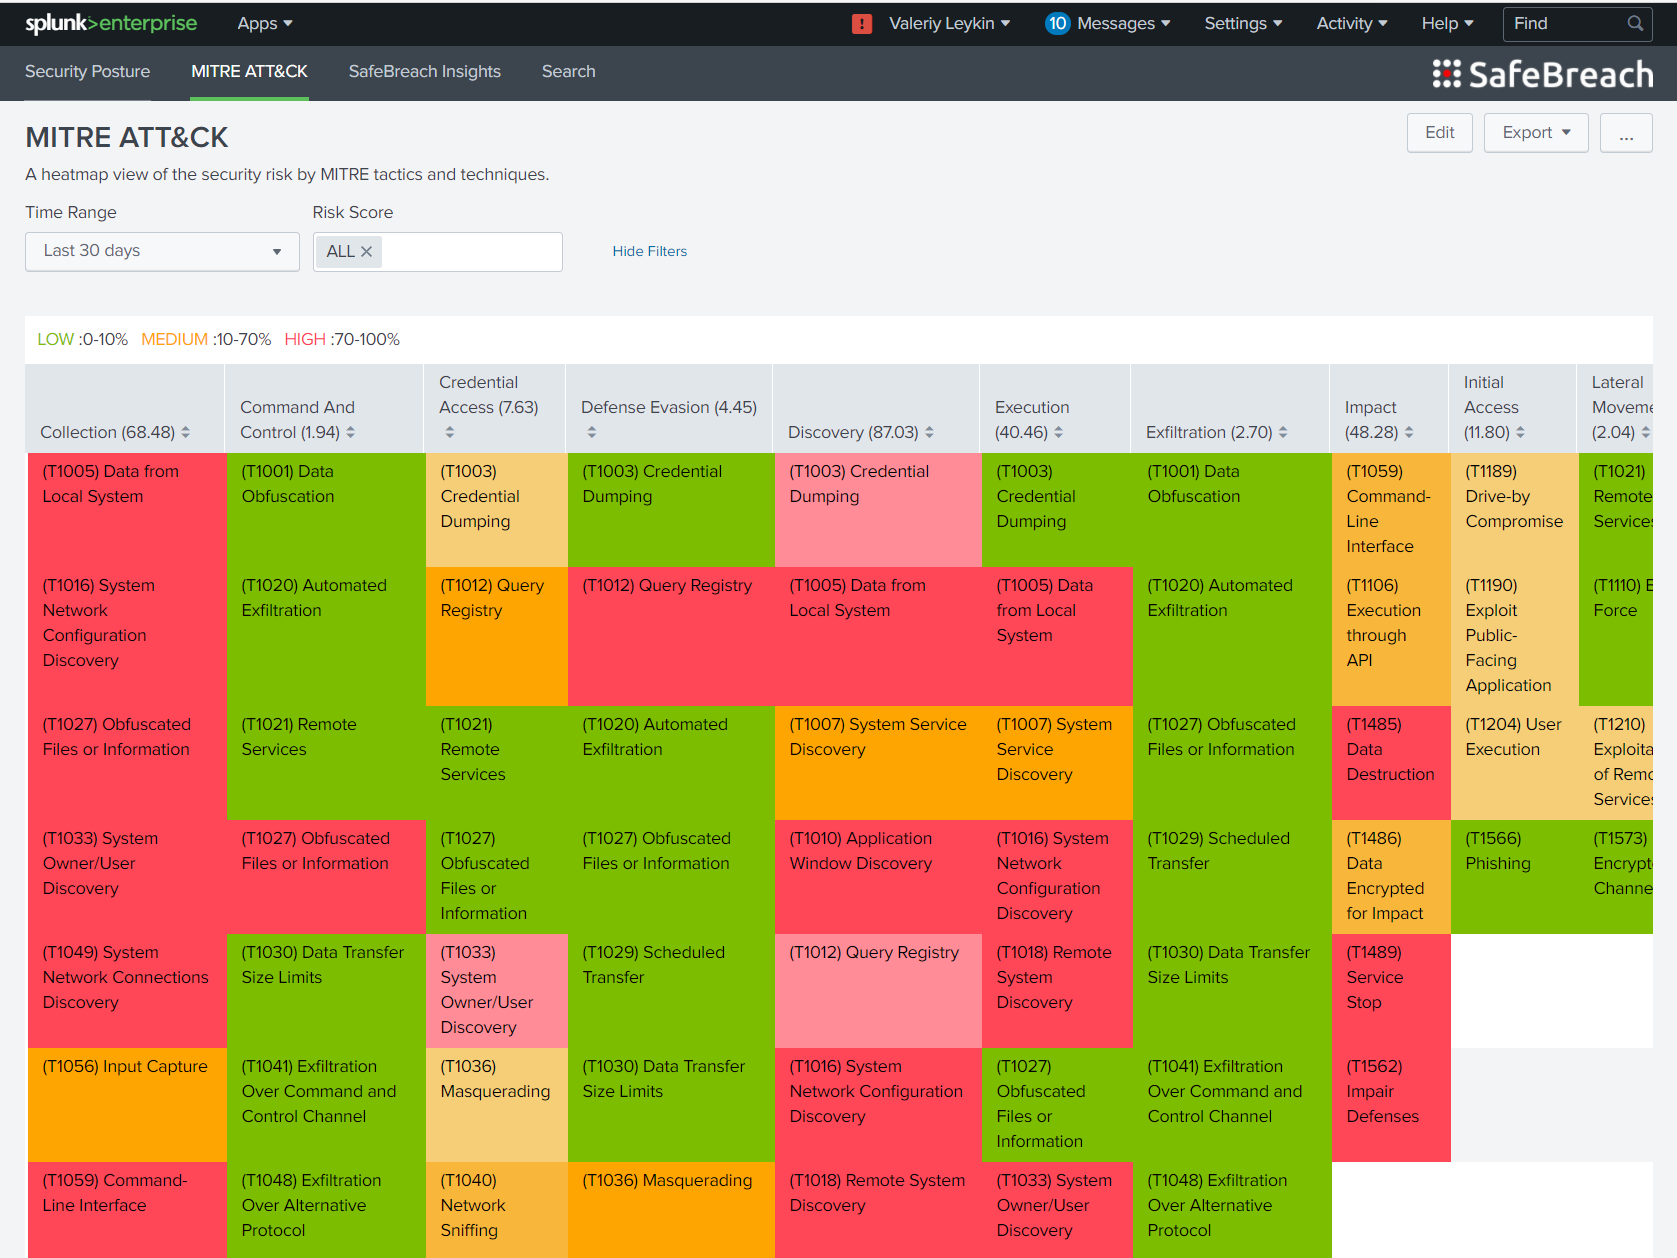Click T1029 Scheduled Transfer in Defense Evasion

tap(671, 991)
